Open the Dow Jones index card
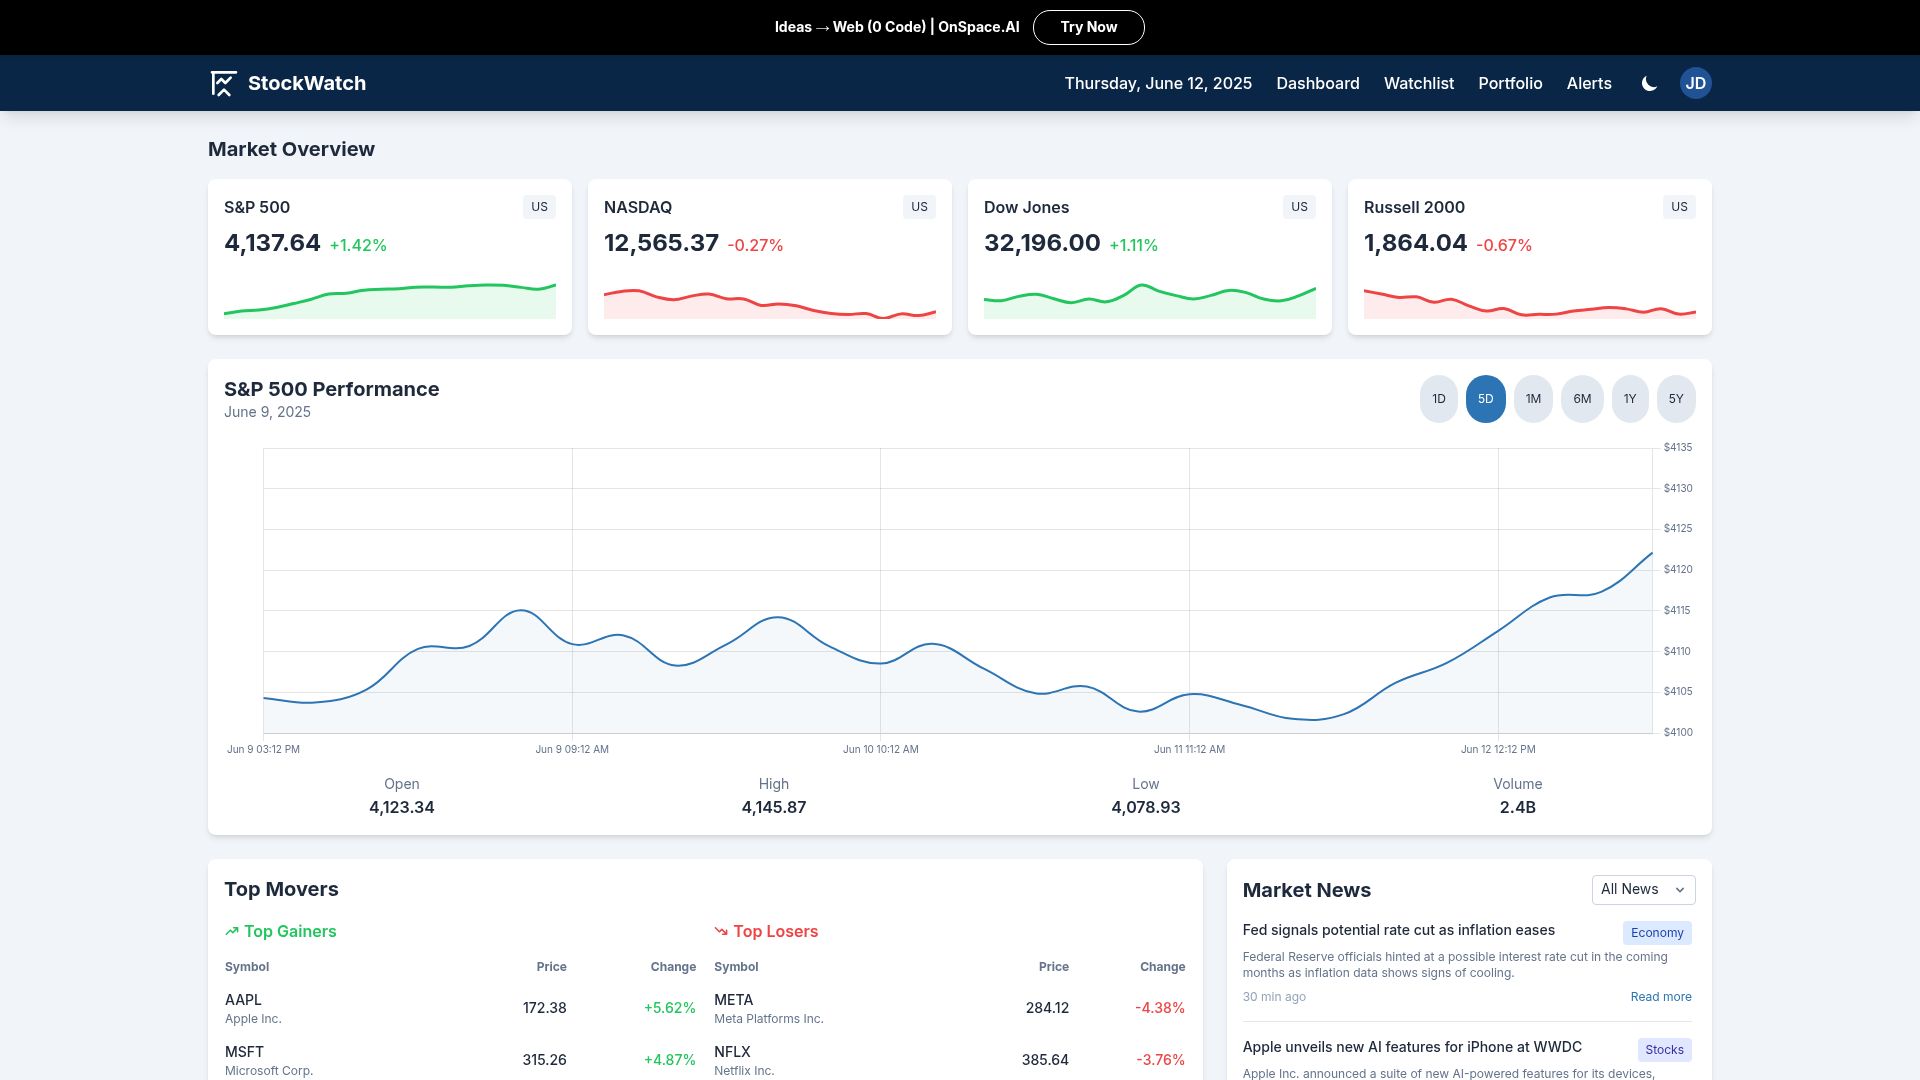1920x1080 pixels. [x=1150, y=257]
